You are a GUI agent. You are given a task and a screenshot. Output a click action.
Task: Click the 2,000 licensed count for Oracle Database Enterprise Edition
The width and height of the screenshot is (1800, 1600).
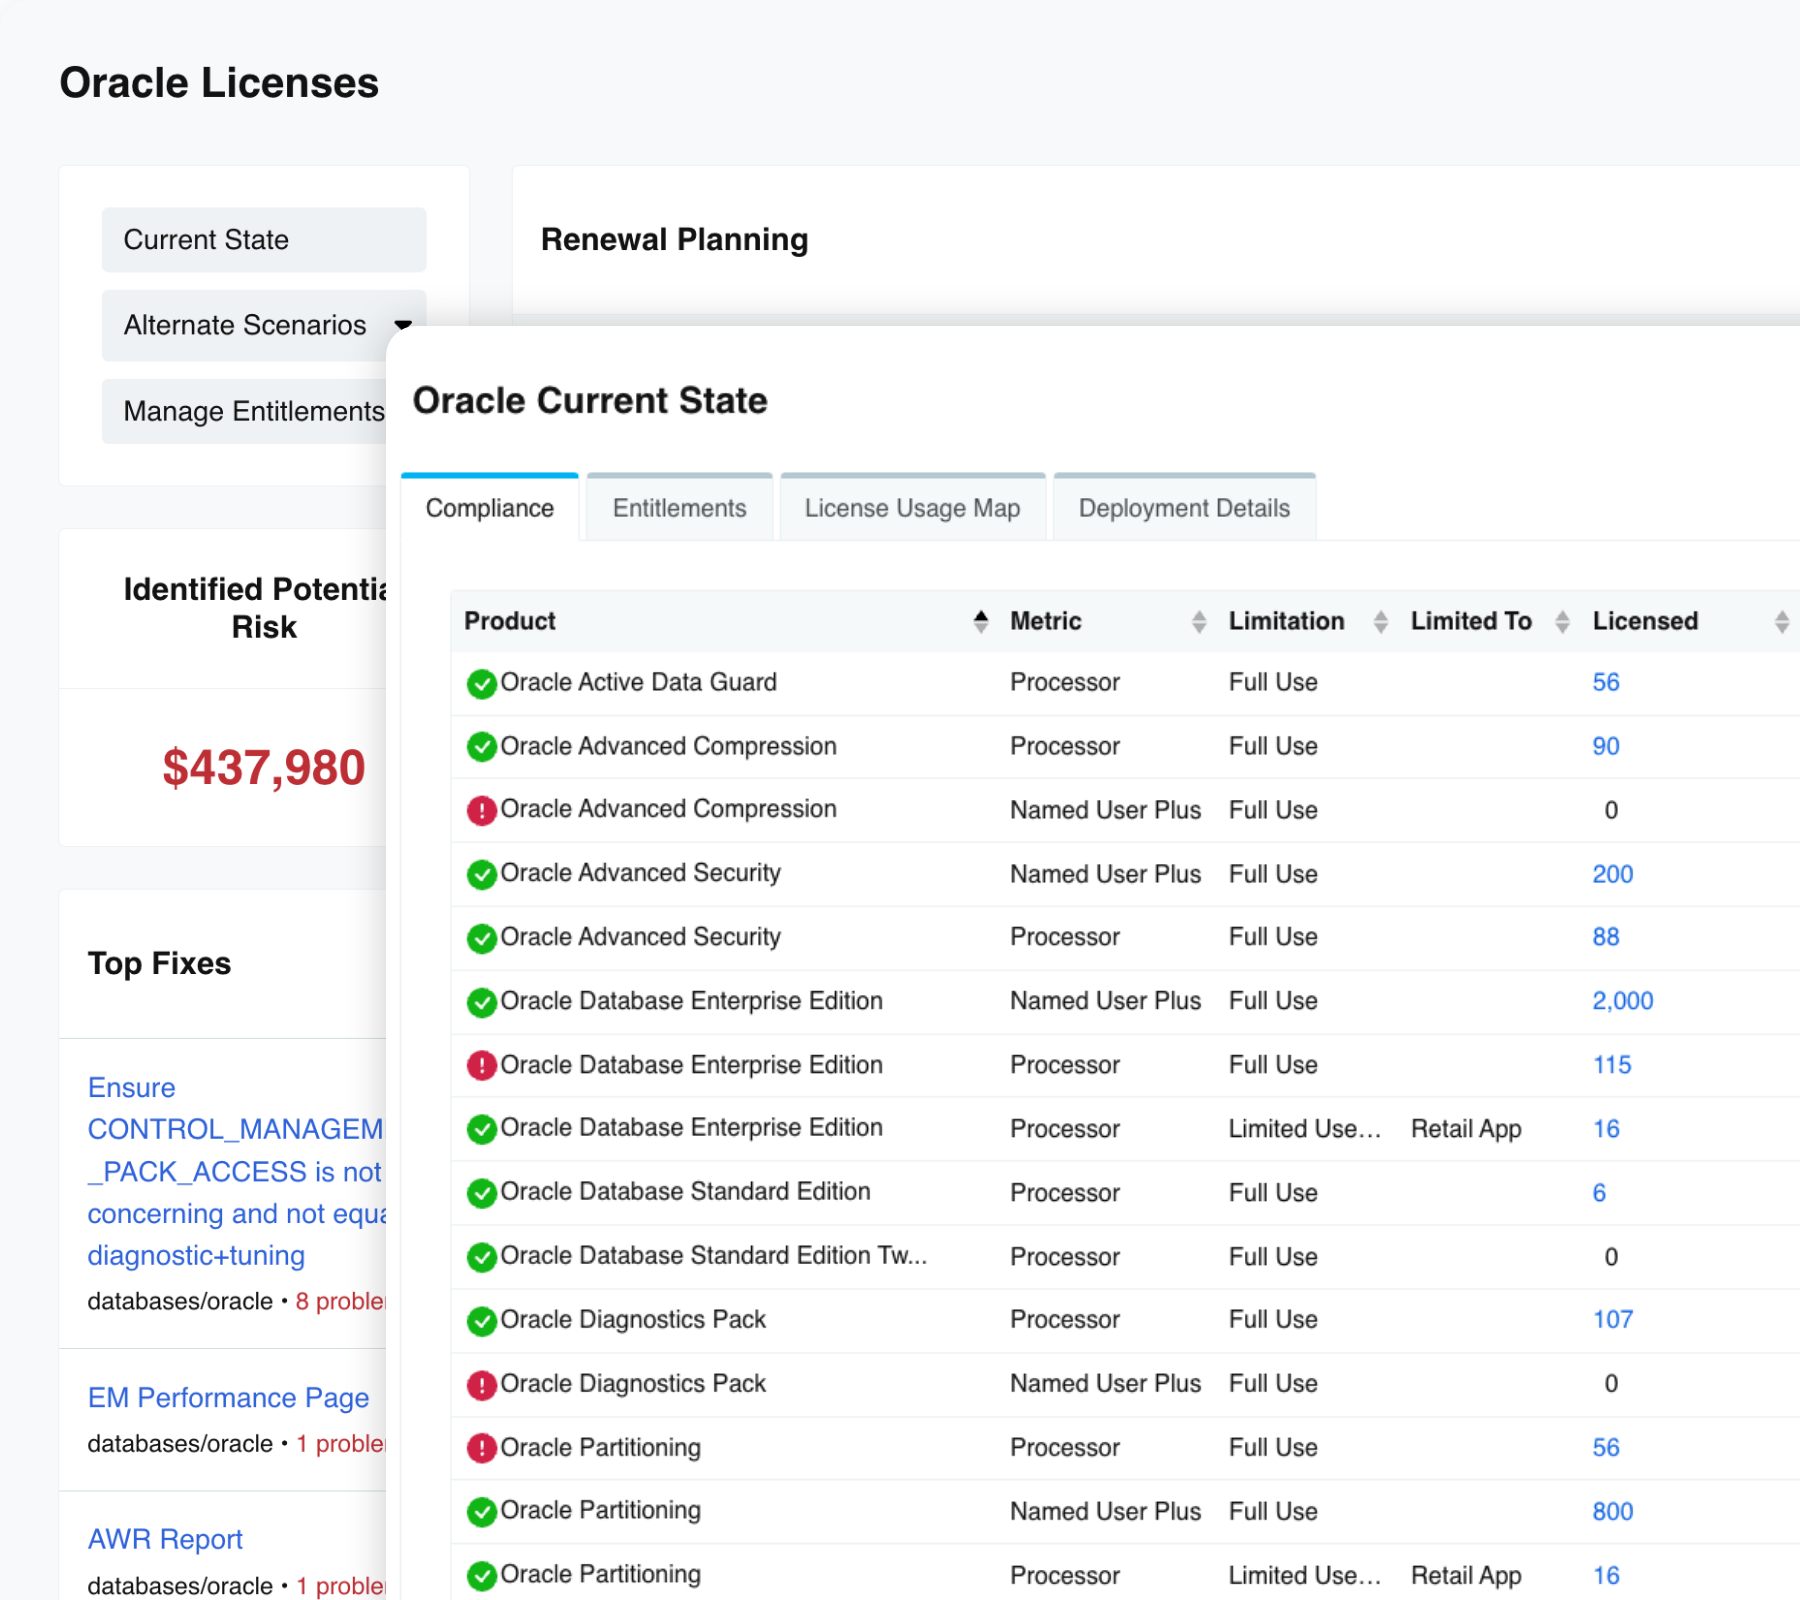(1622, 1001)
